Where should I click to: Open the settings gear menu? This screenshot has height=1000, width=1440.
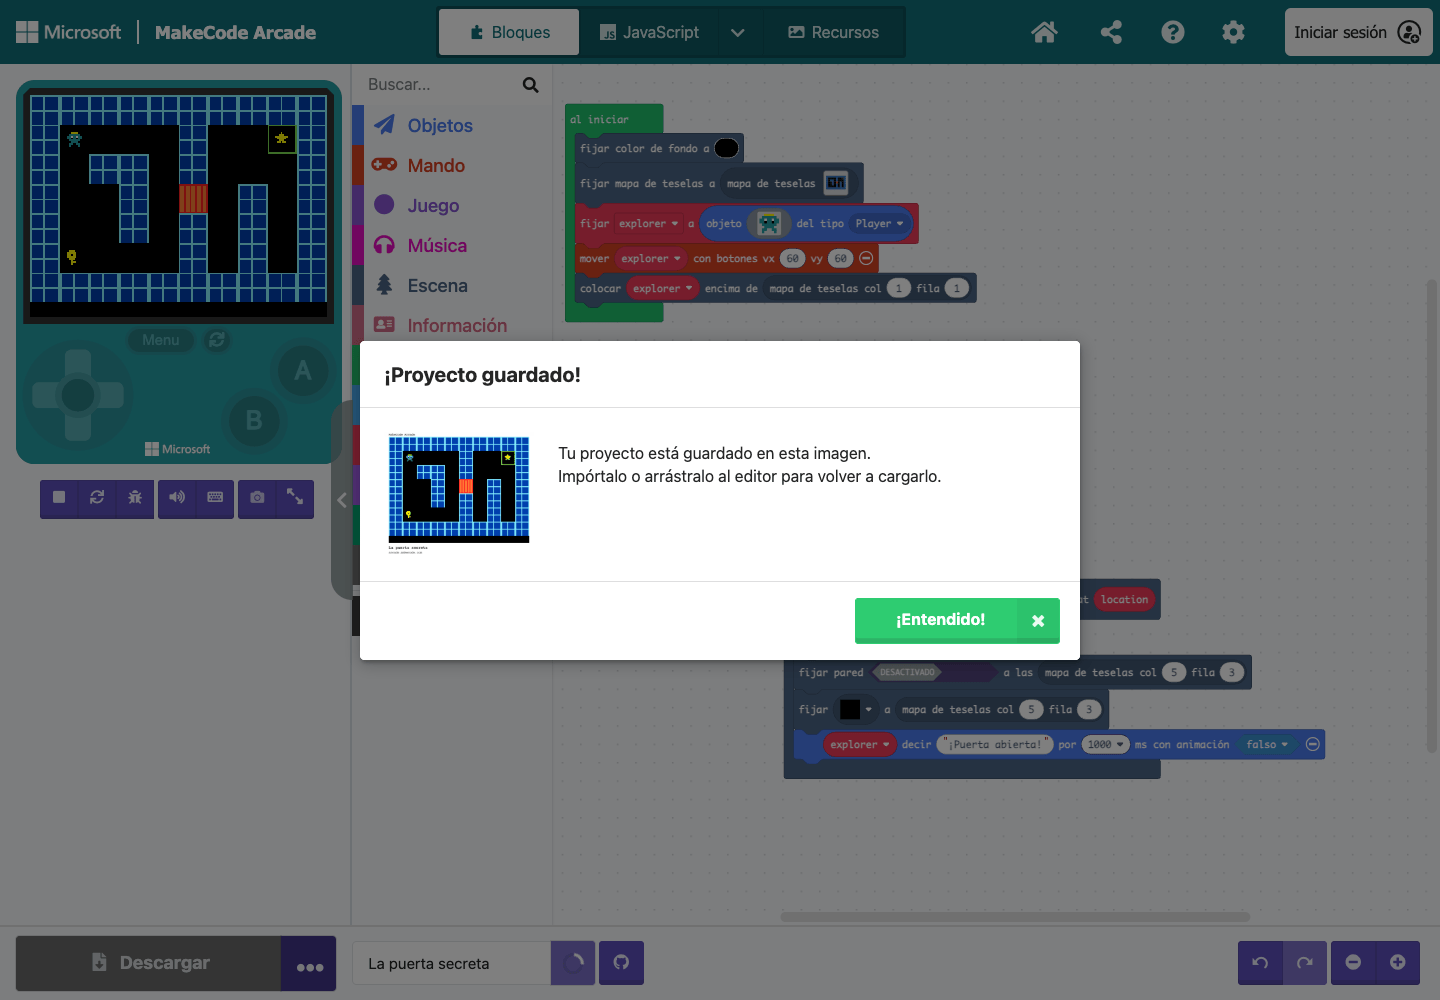tap(1234, 32)
